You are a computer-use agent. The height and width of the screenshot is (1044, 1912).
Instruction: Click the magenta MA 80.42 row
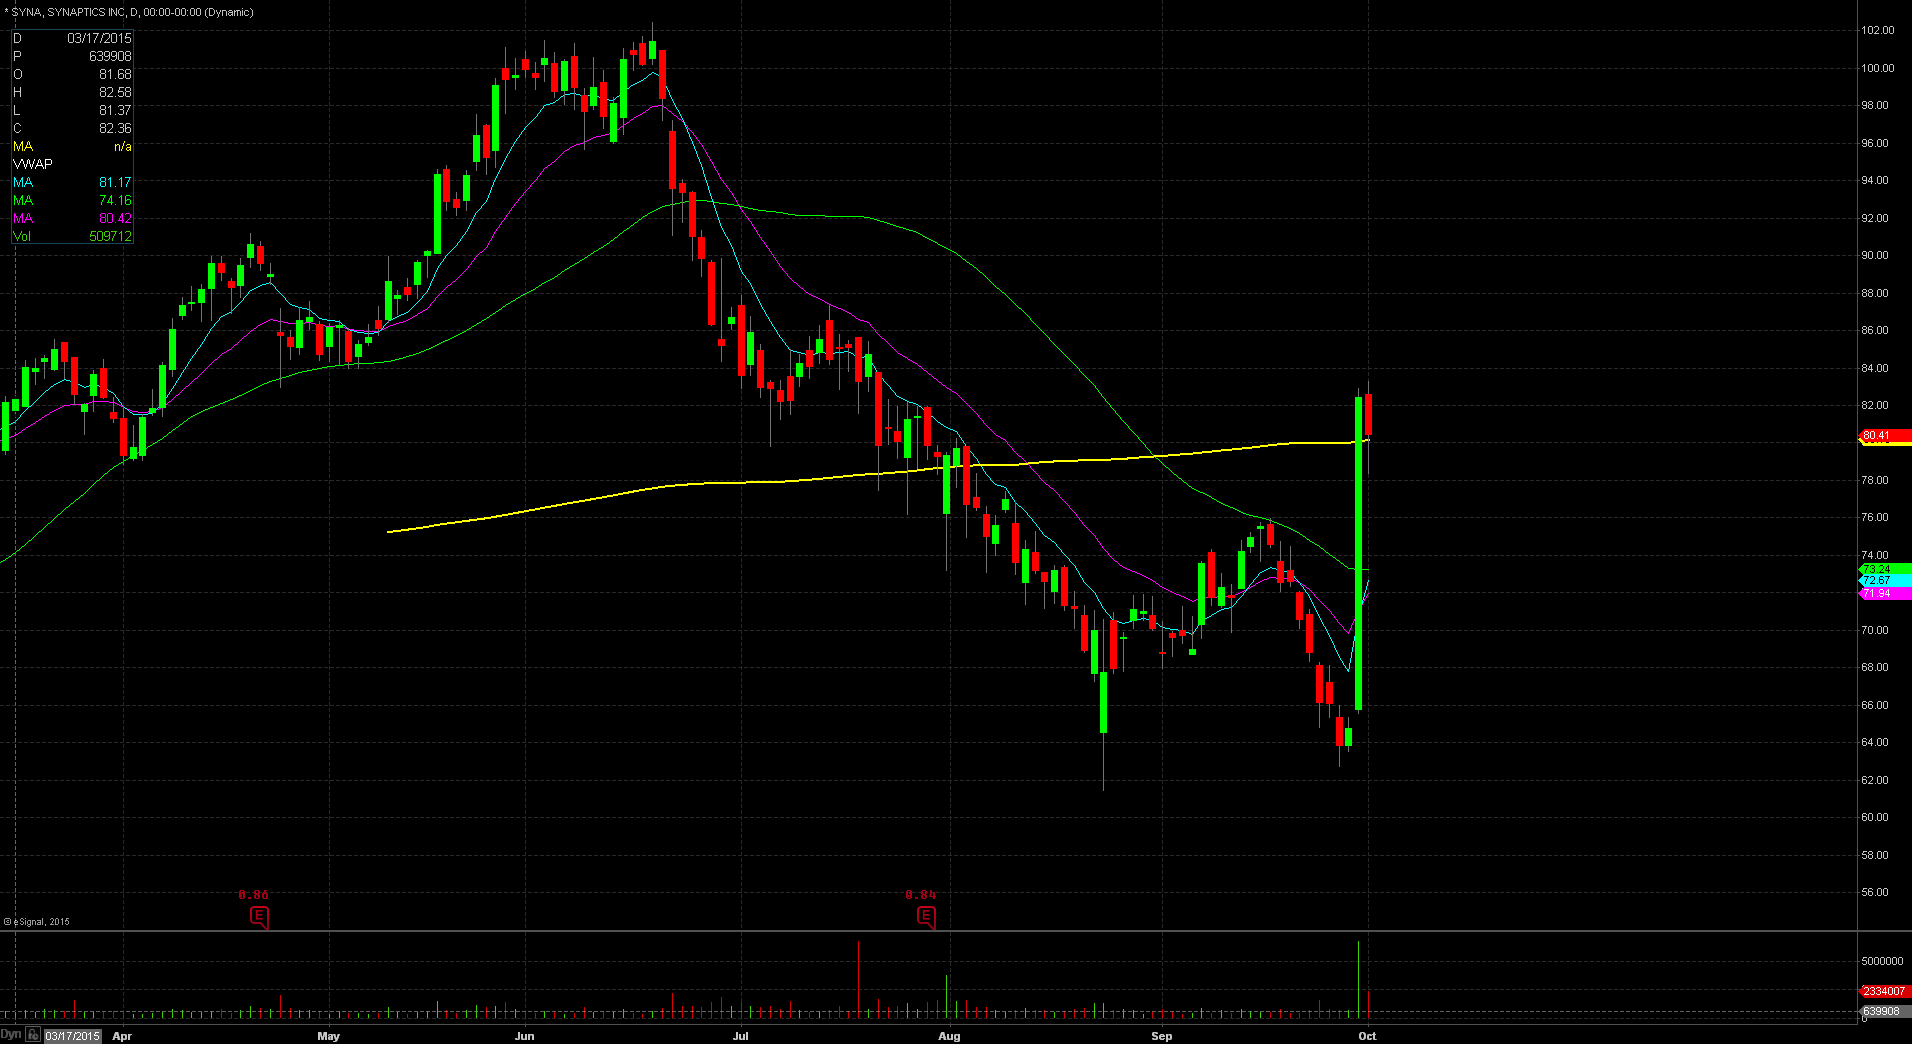click(x=72, y=218)
